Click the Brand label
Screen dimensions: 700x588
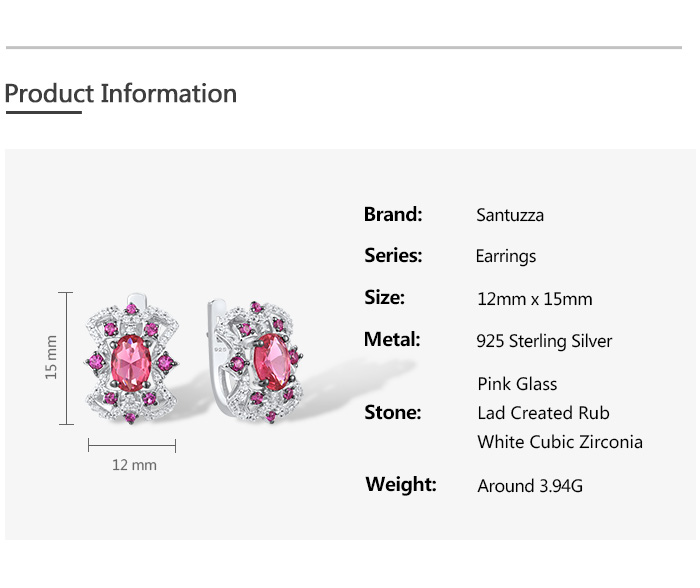point(393,214)
